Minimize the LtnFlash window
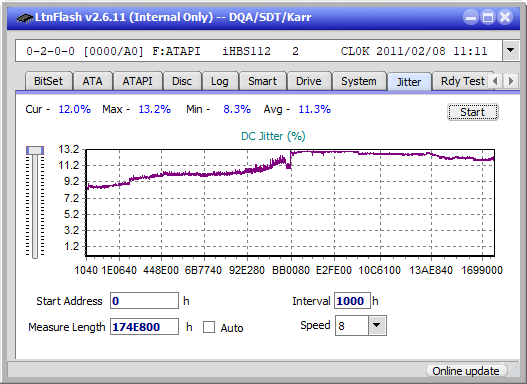 (471, 17)
